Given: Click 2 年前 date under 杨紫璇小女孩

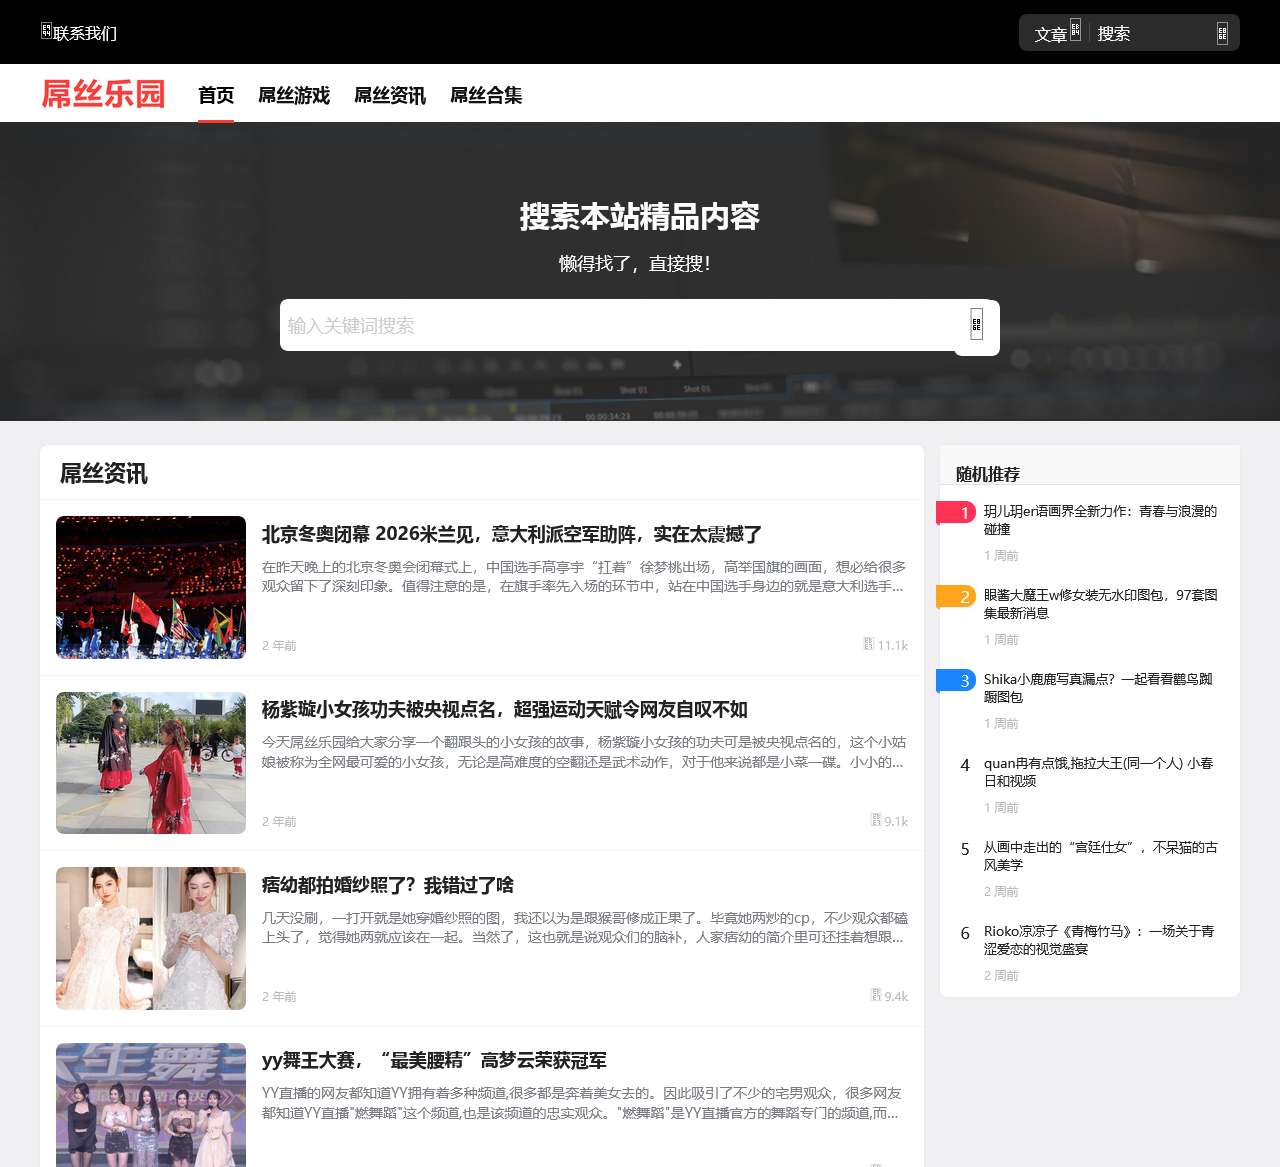Looking at the screenshot, I should point(279,821).
